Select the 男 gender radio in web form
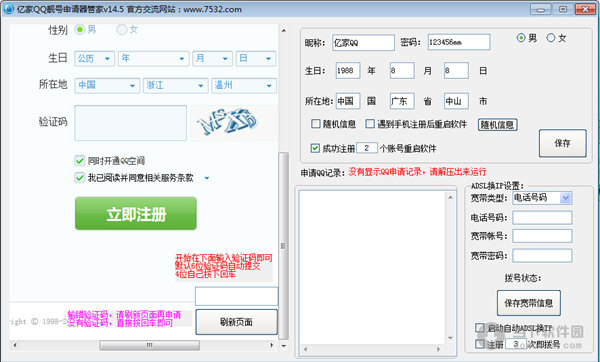This screenshot has height=362, width=600. [80, 29]
